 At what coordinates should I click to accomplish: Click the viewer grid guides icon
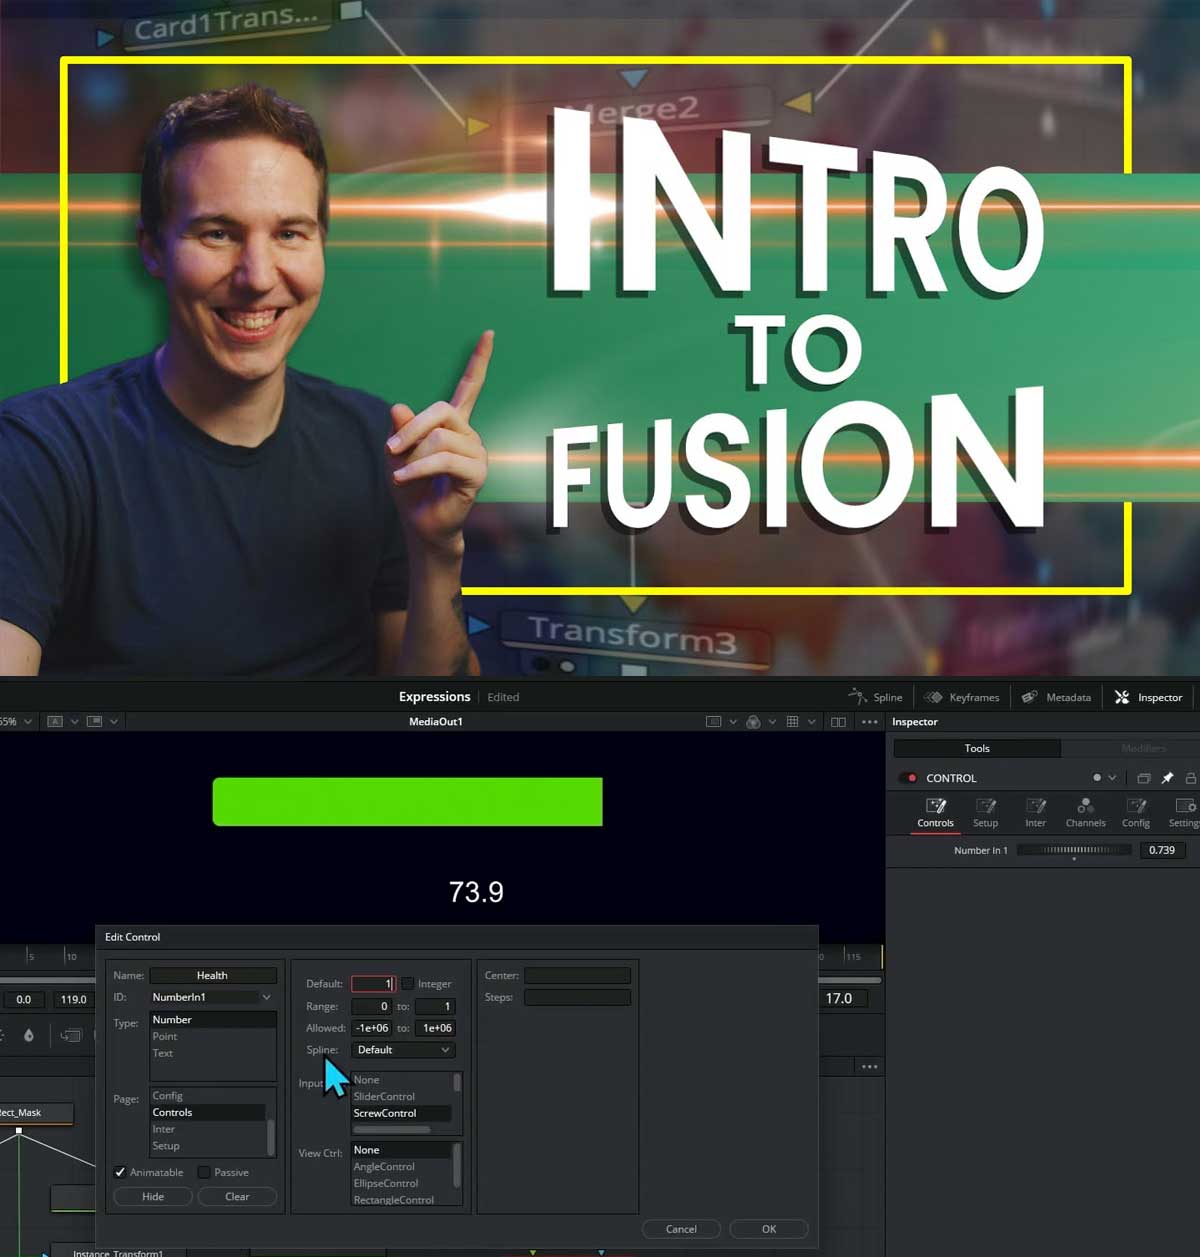(x=792, y=721)
